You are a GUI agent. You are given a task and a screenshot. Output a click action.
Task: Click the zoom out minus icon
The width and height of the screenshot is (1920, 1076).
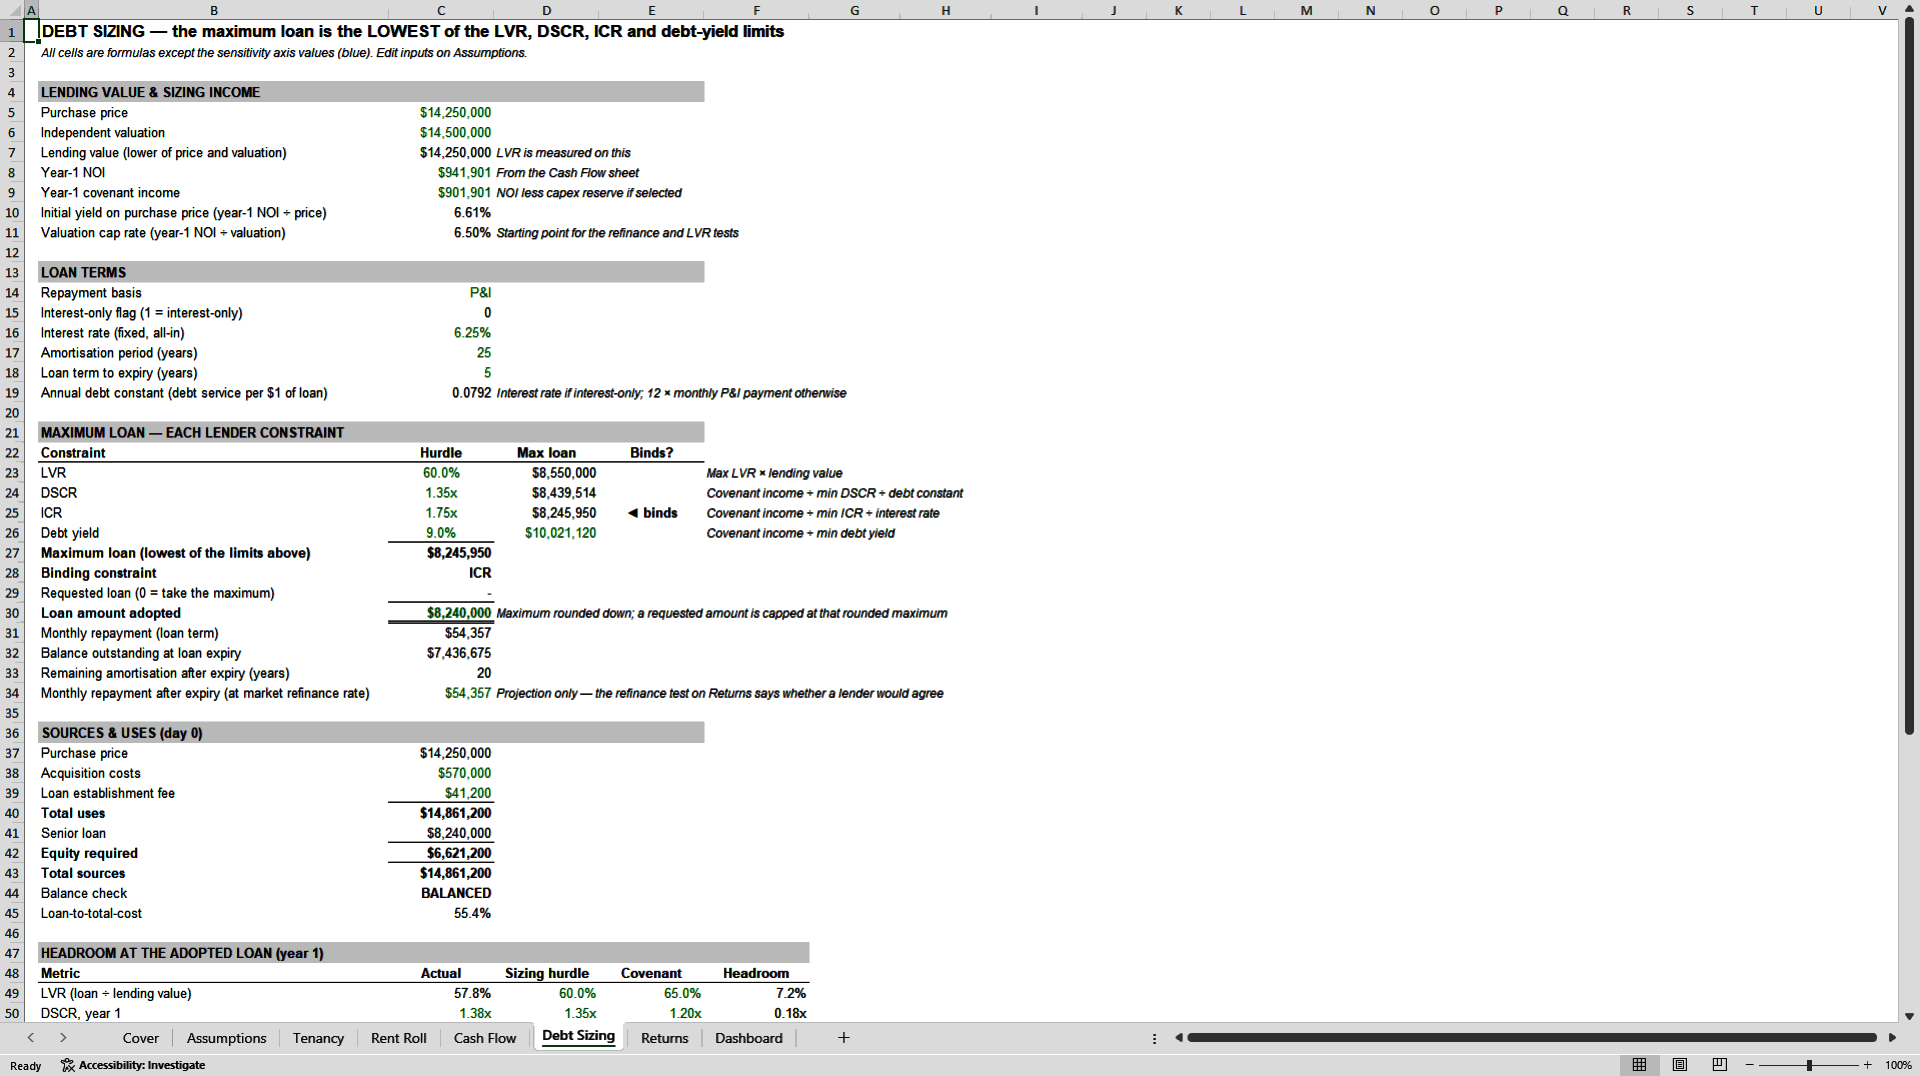(x=1750, y=1065)
